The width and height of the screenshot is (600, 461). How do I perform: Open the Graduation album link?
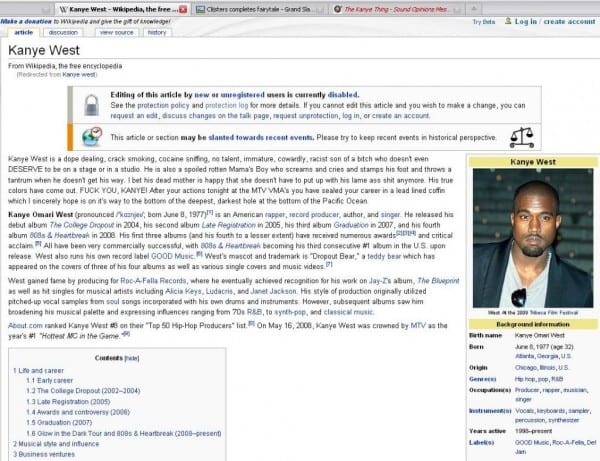351,225
